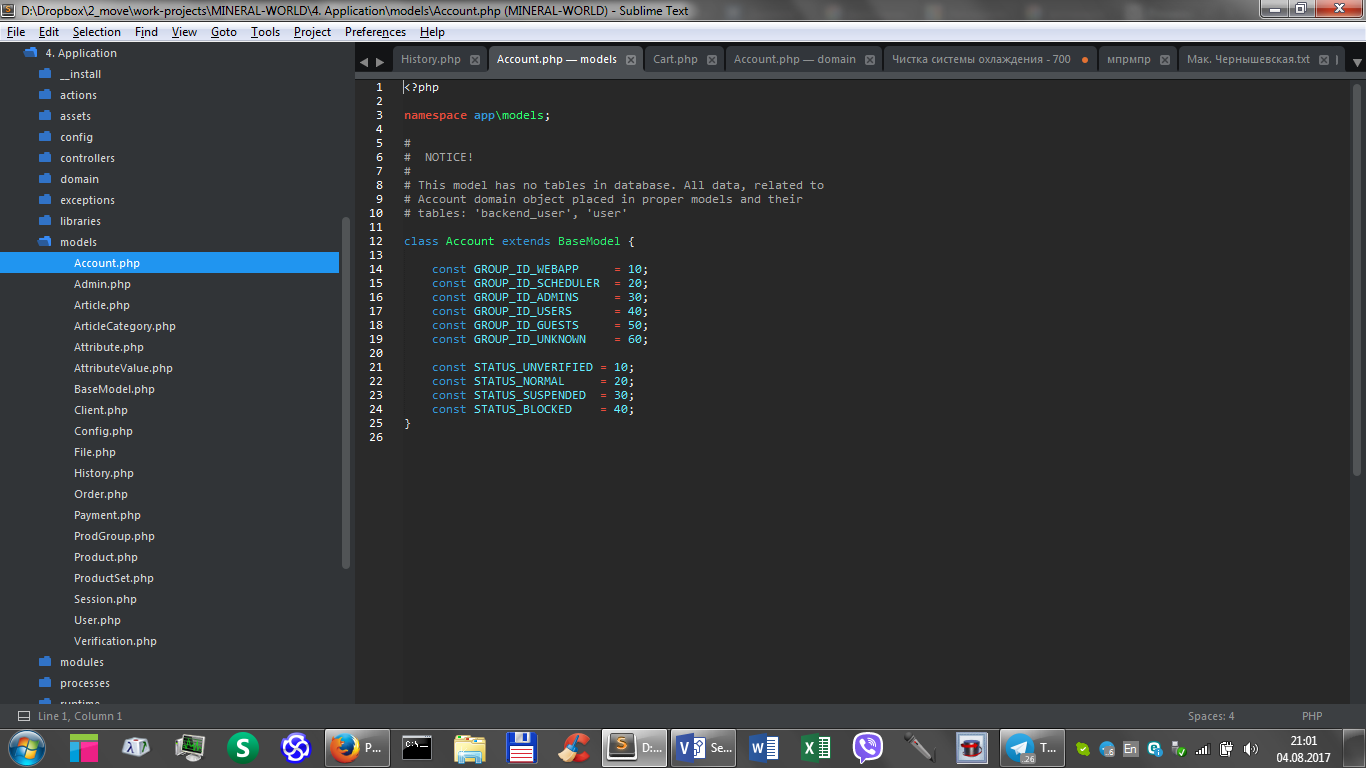Viewport: 1366px width, 768px height.
Task: Open Visio from the taskbar
Action: (703, 747)
